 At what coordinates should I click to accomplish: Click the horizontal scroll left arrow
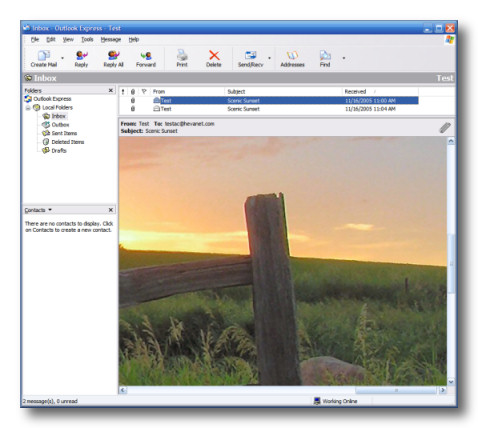123,390
